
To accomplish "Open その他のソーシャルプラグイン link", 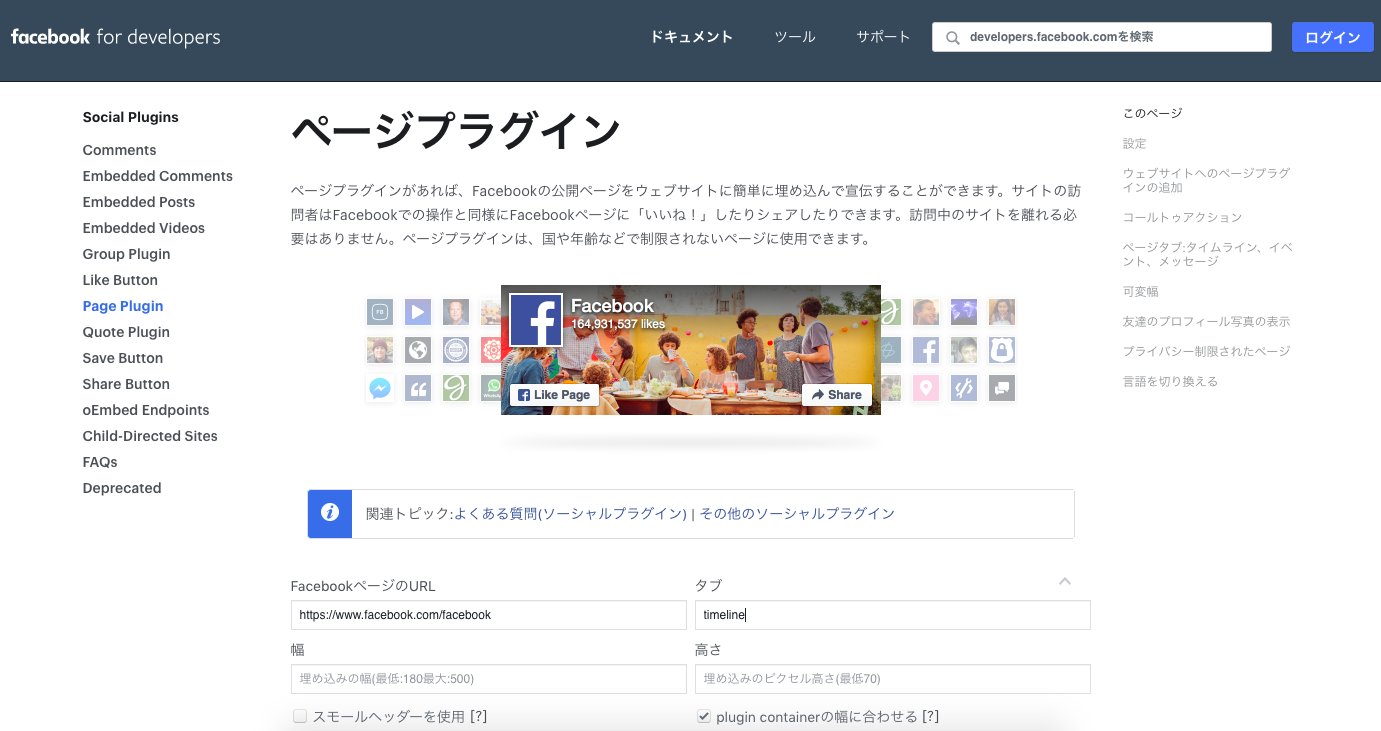I will pyautogui.click(x=797, y=514).
